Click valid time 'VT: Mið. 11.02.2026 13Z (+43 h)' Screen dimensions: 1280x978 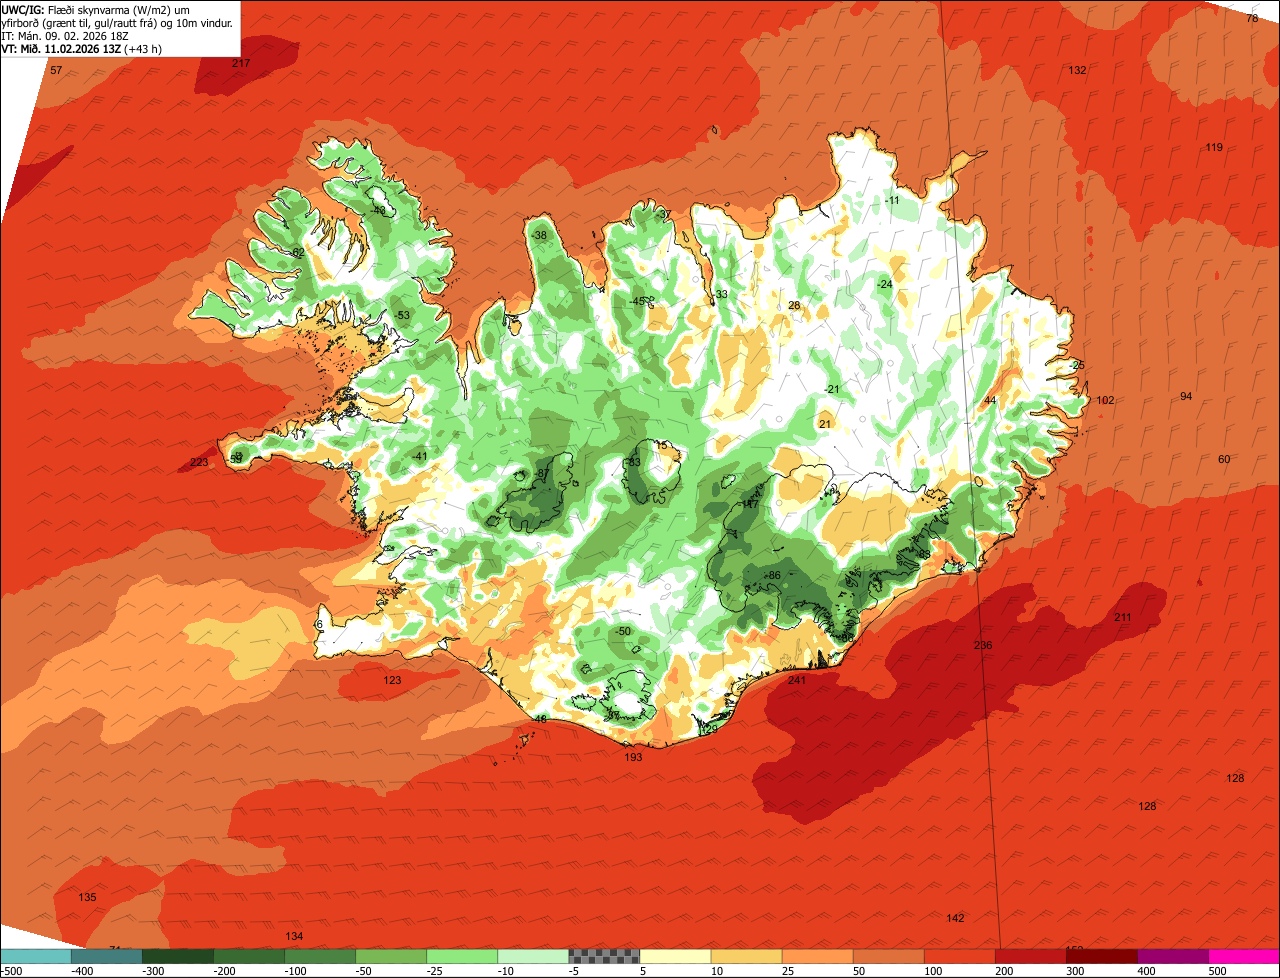82,48
